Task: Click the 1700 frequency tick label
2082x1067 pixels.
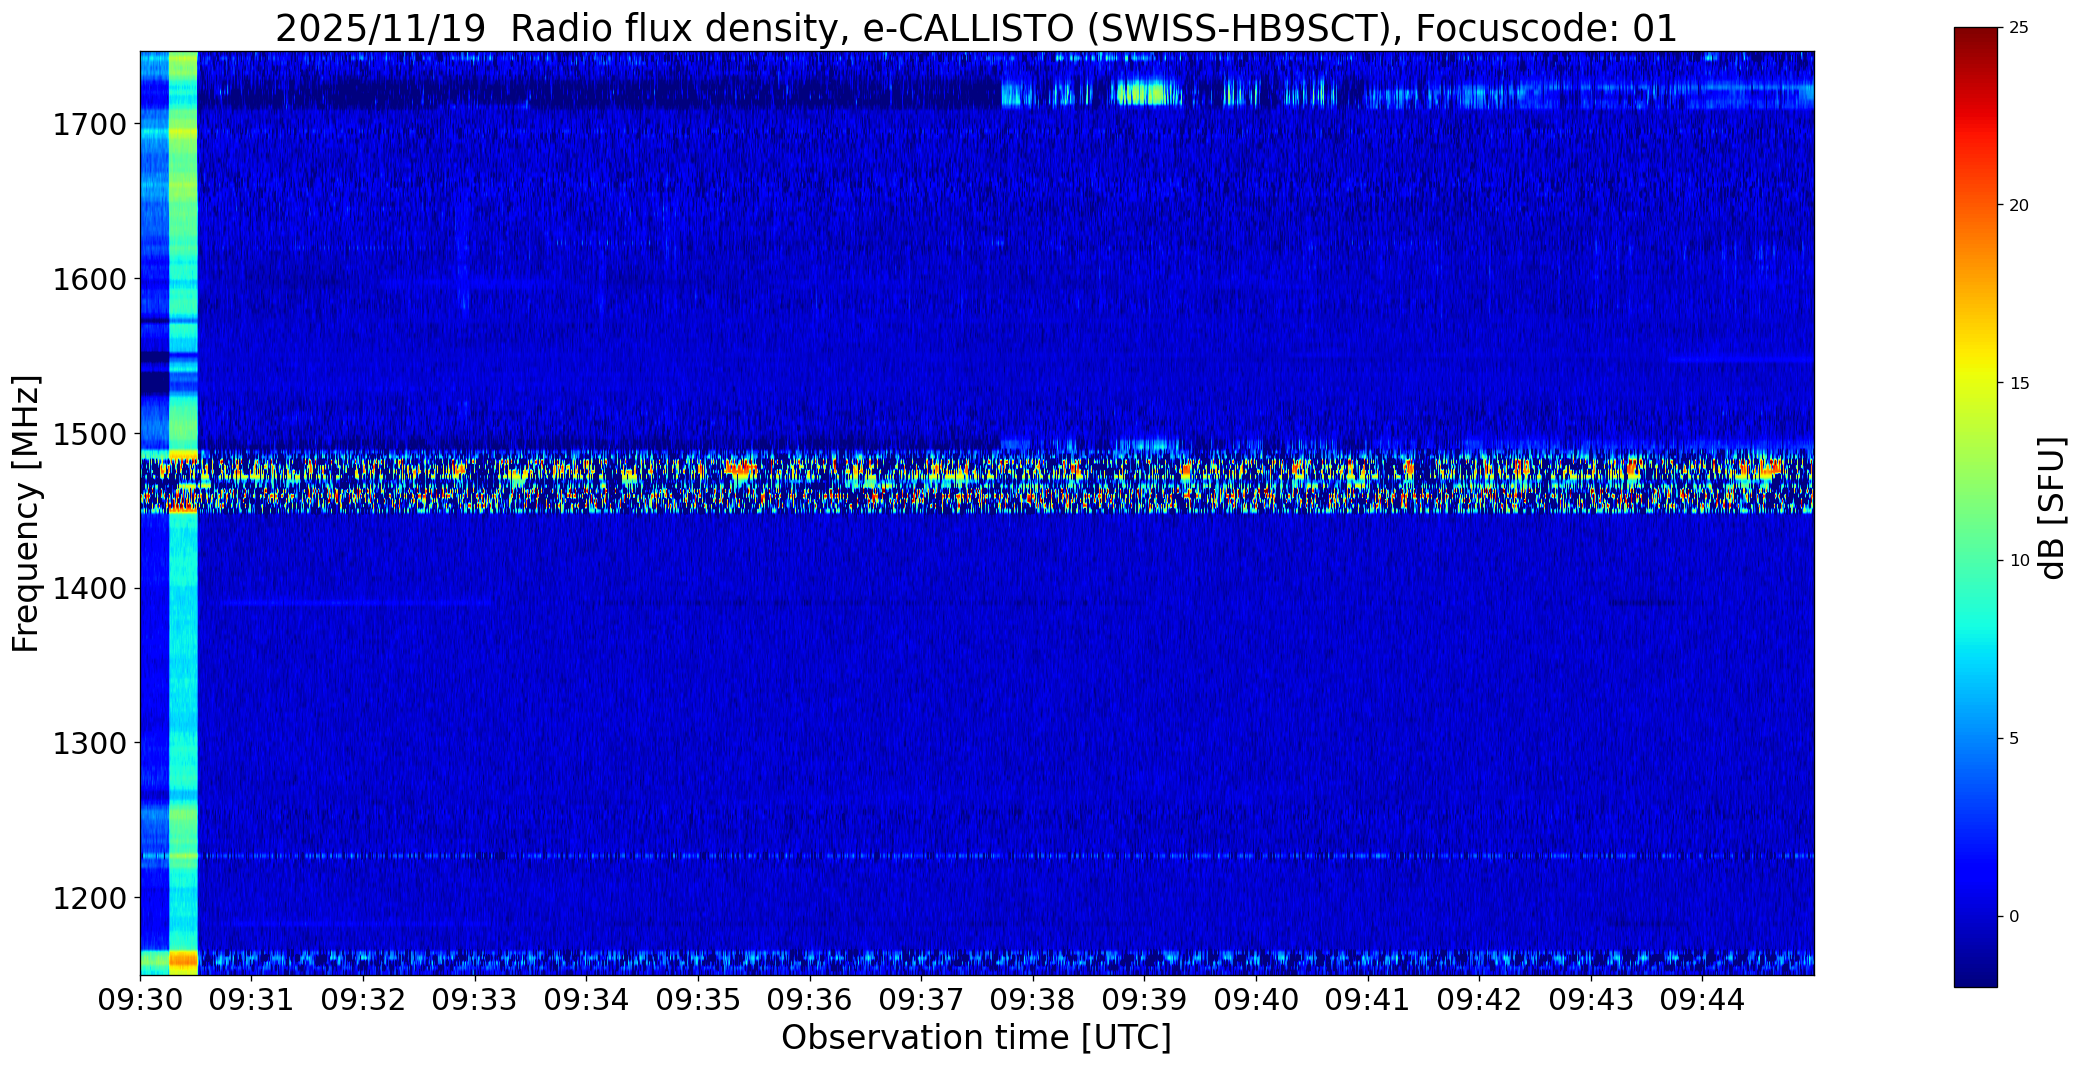Action: tap(89, 125)
